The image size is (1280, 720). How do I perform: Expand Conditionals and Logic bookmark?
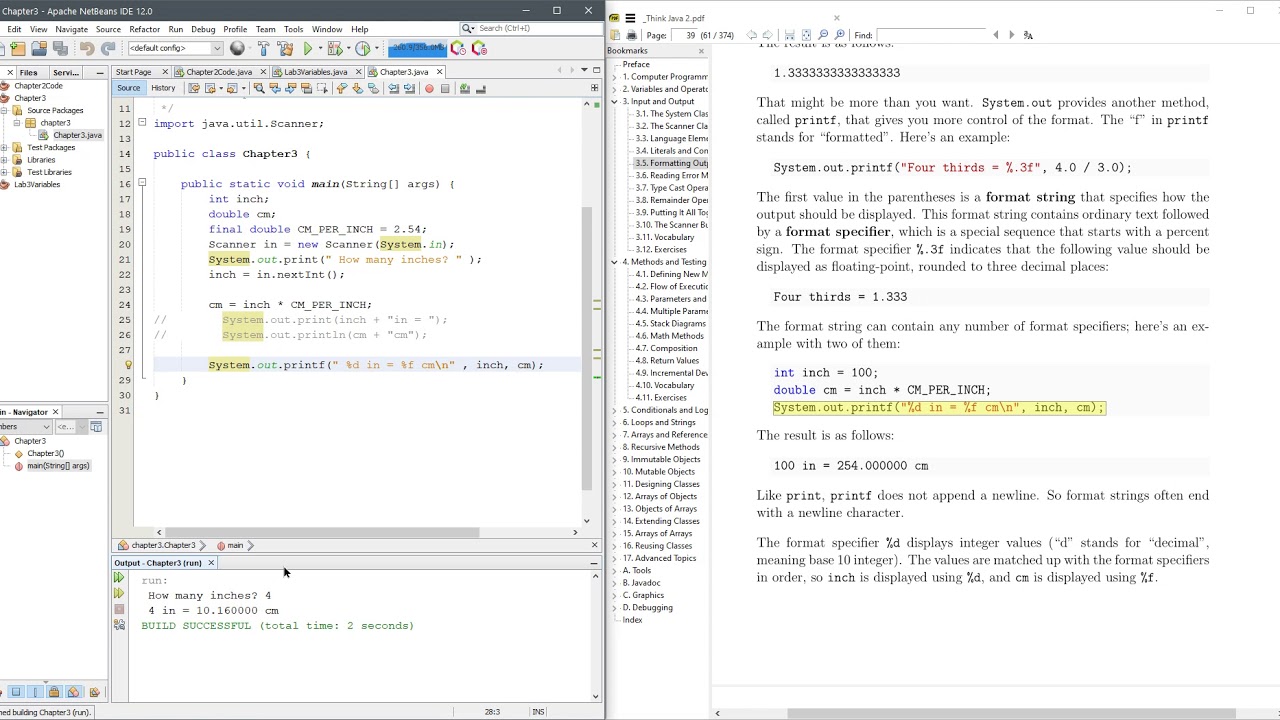[x=615, y=410]
